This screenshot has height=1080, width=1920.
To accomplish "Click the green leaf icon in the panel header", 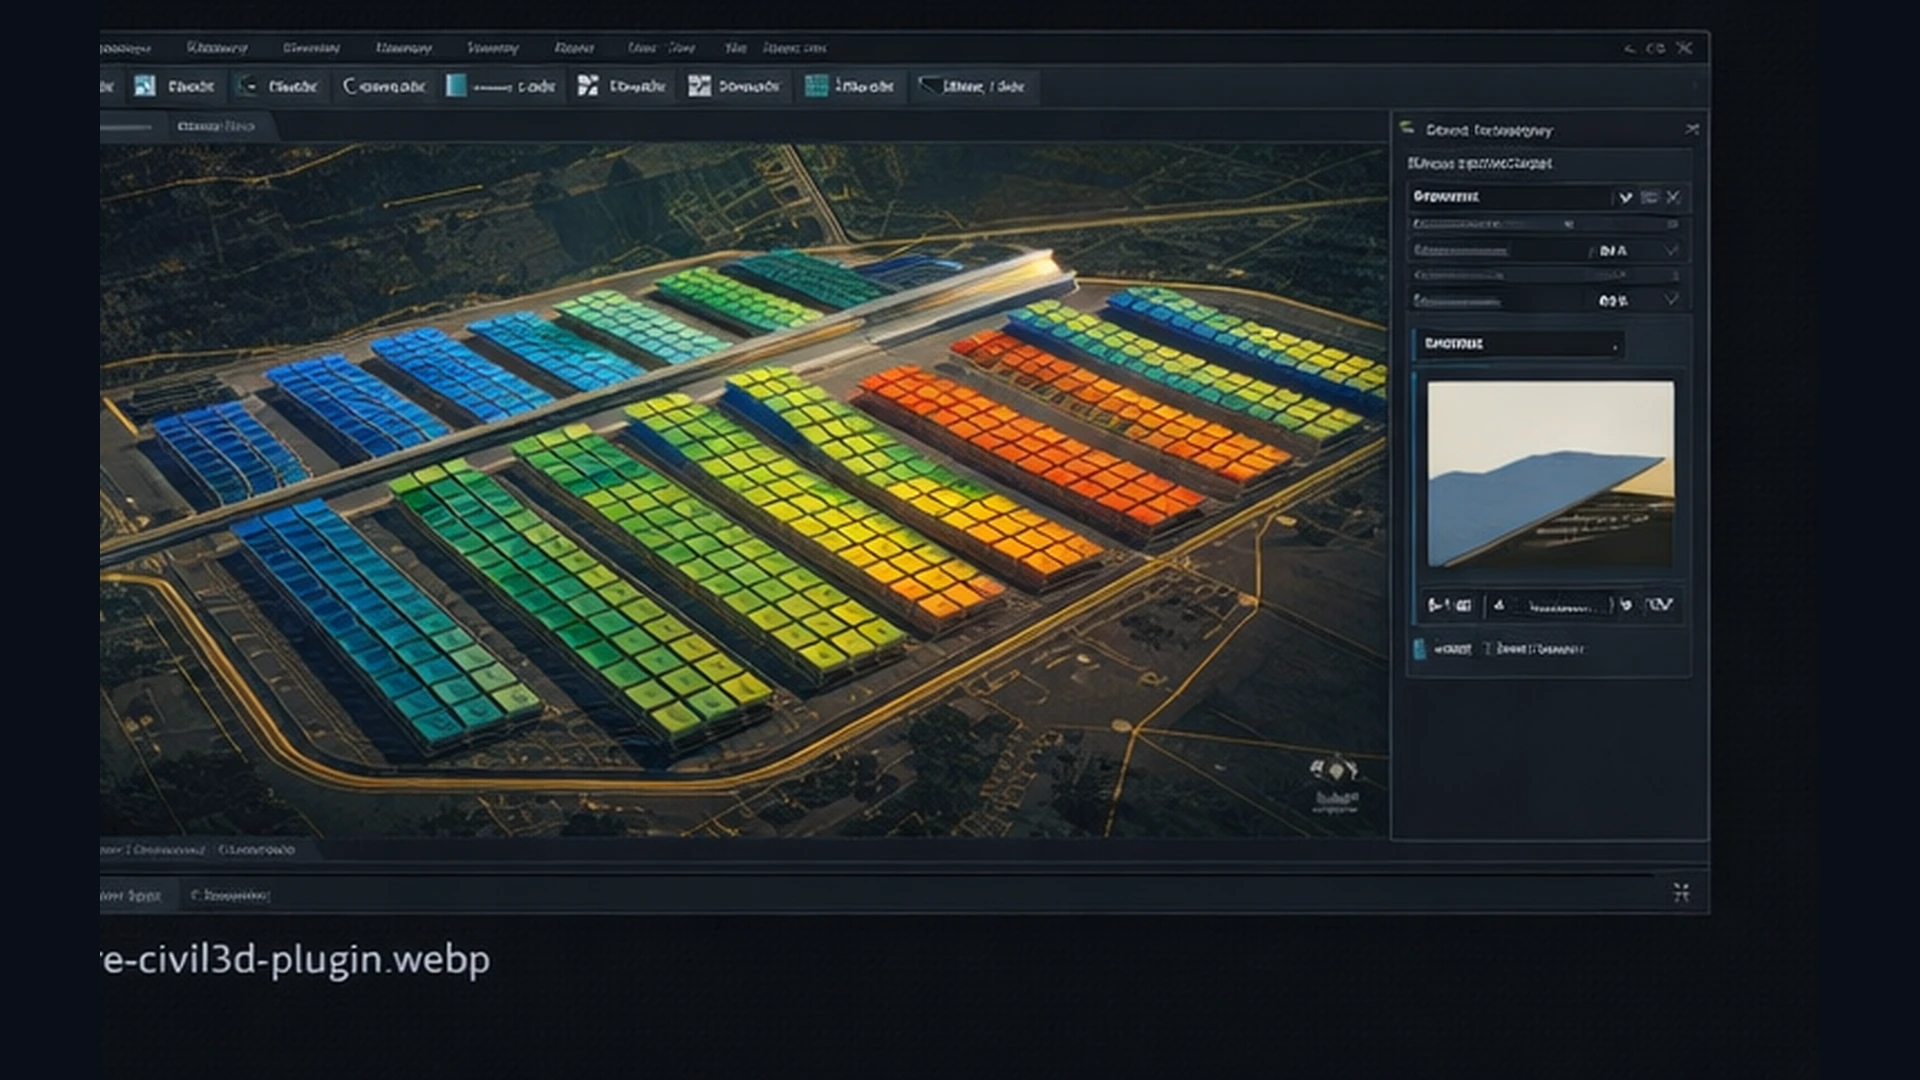I will (1406, 129).
